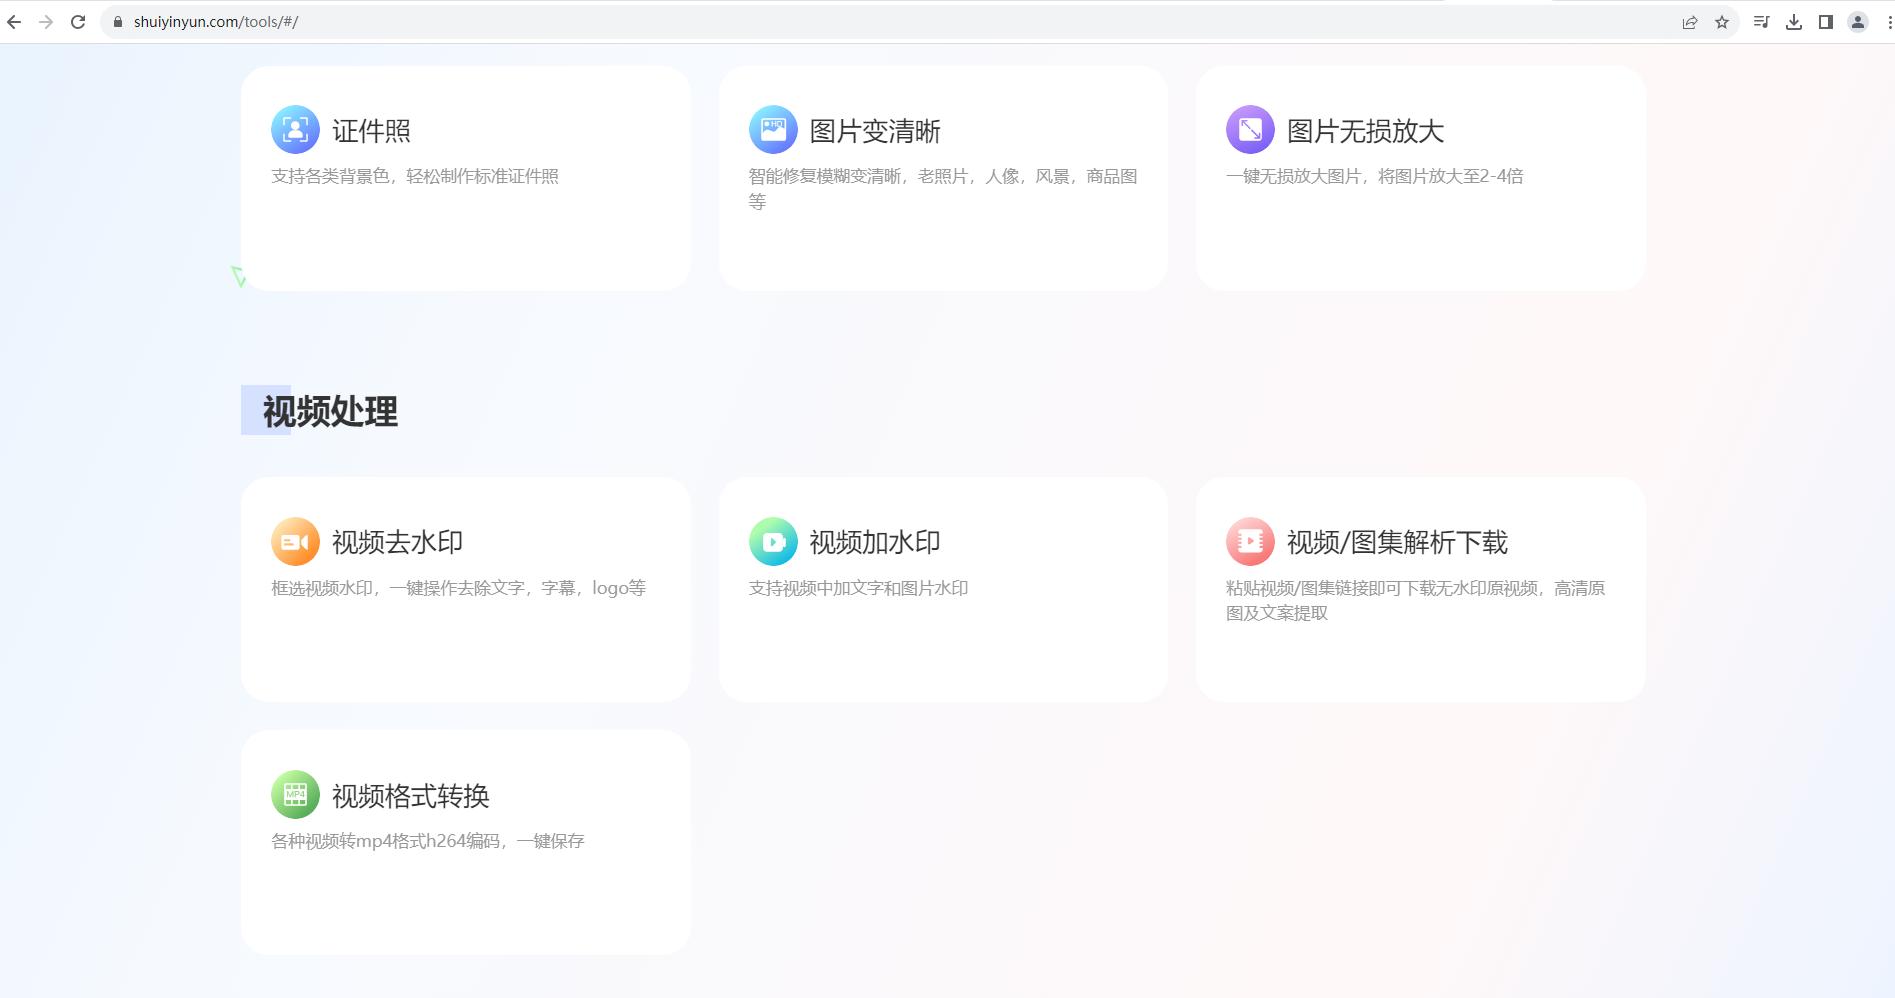Open the 视频去水印 tool card
1895x998 pixels.
click(x=465, y=587)
